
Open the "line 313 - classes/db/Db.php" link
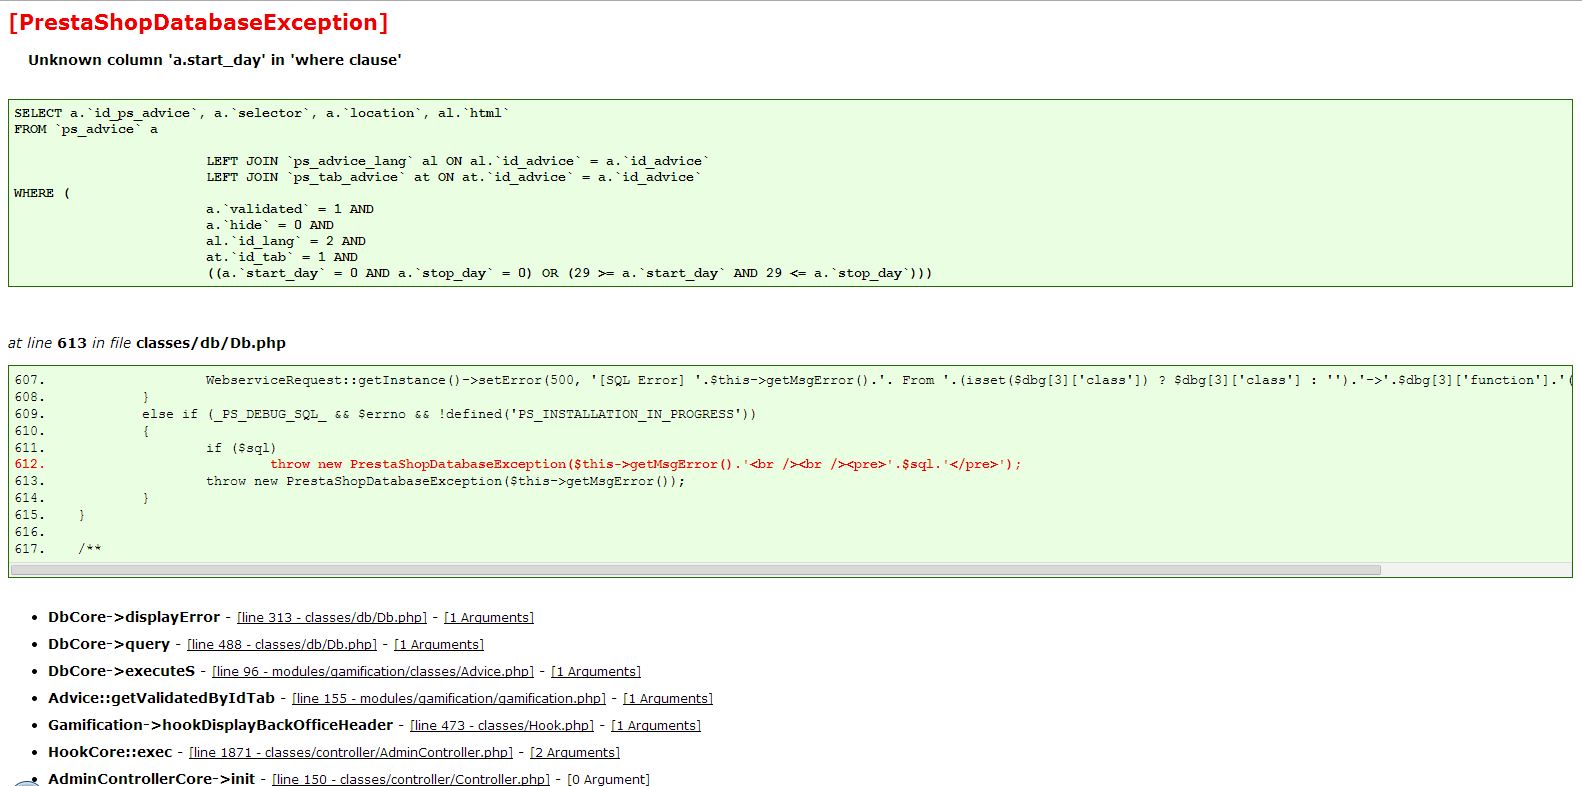coord(332,618)
